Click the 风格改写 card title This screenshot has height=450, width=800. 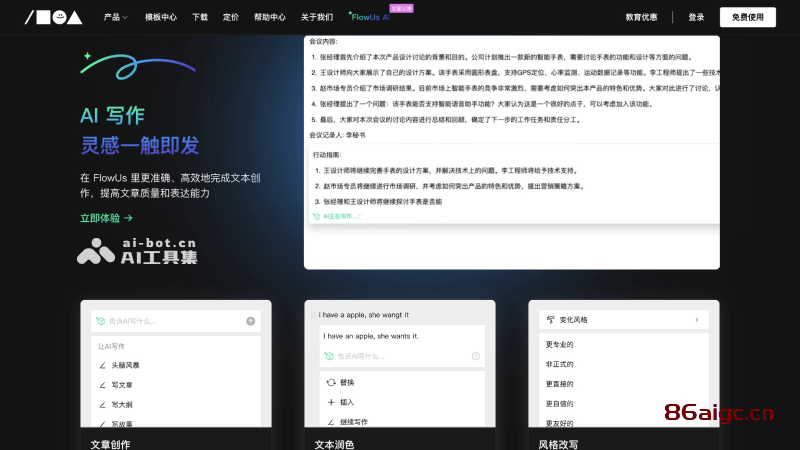tap(558, 444)
